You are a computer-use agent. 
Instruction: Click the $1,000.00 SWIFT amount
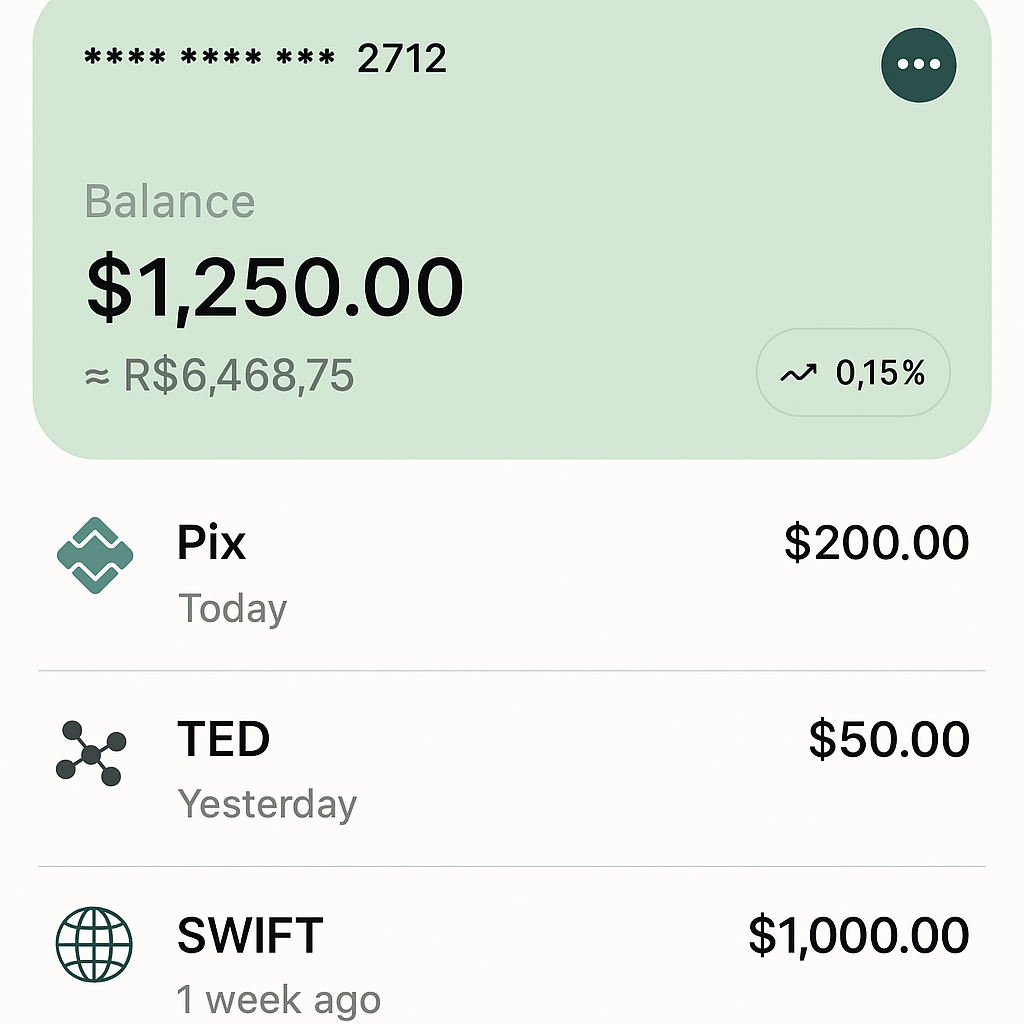click(859, 936)
